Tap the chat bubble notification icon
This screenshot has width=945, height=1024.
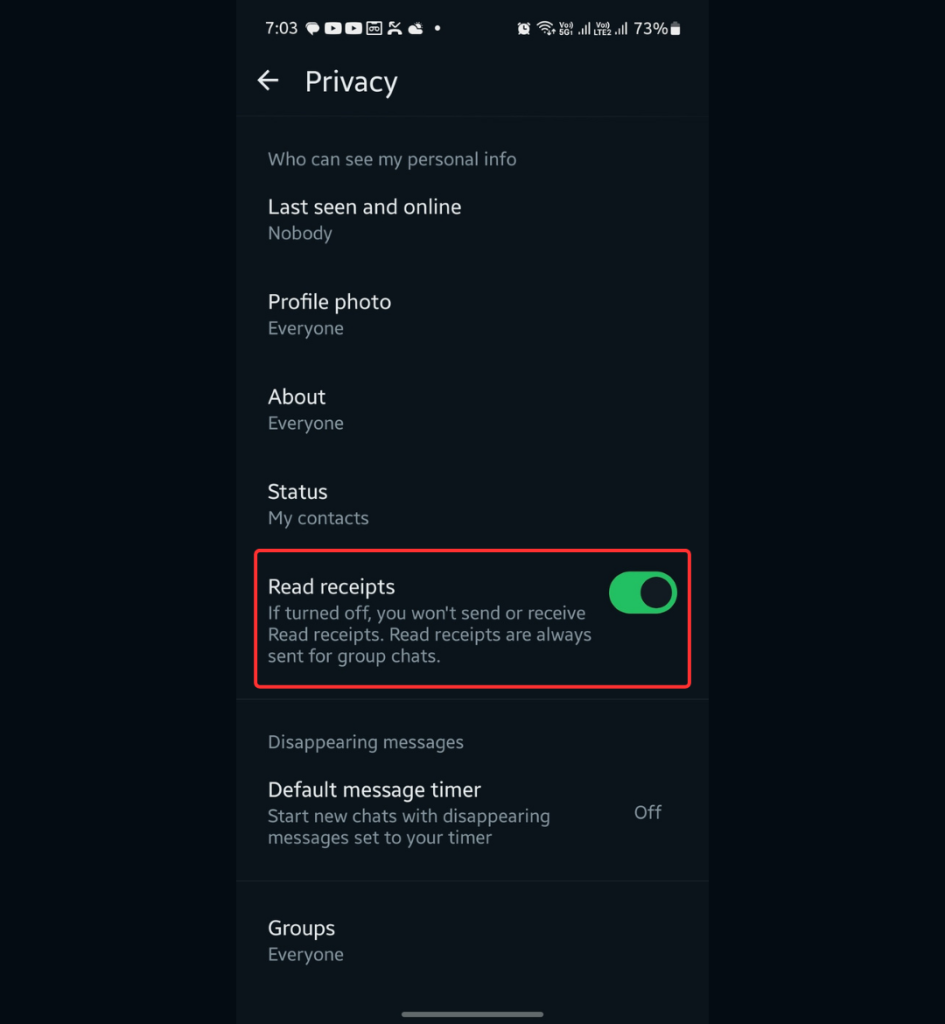[312, 29]
